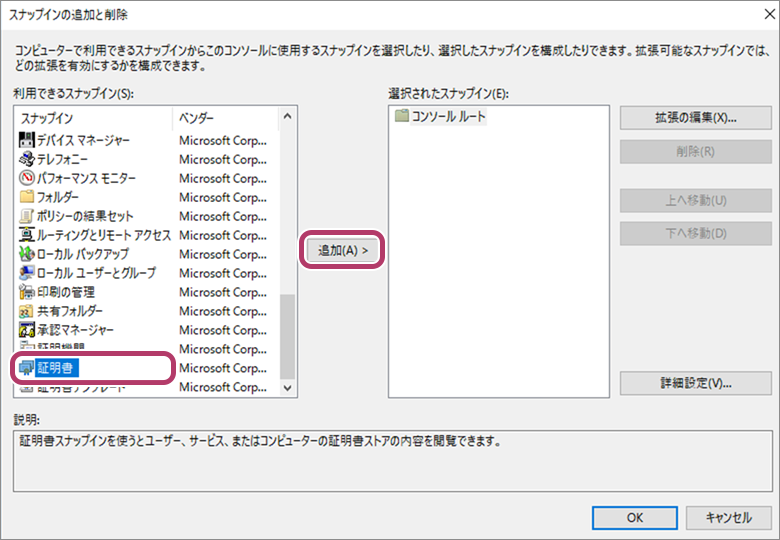Select コンソール ルート in selected snap-ins

coord(448,116)
